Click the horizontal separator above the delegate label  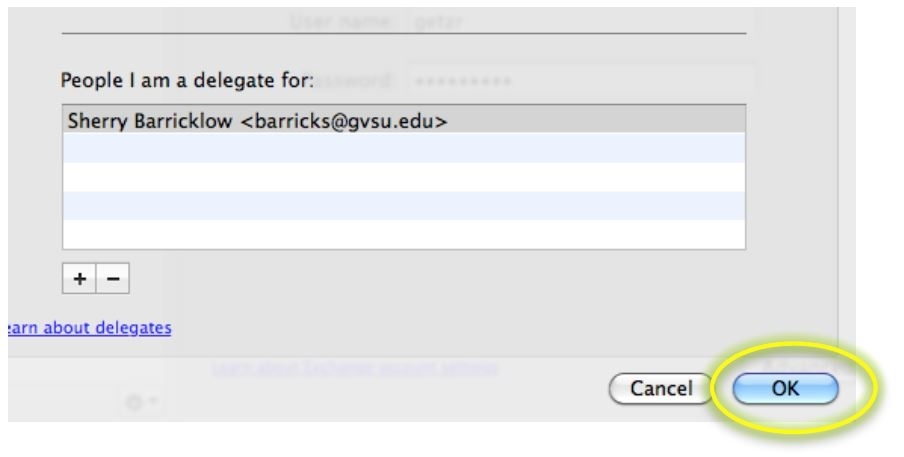pos(403,33)
